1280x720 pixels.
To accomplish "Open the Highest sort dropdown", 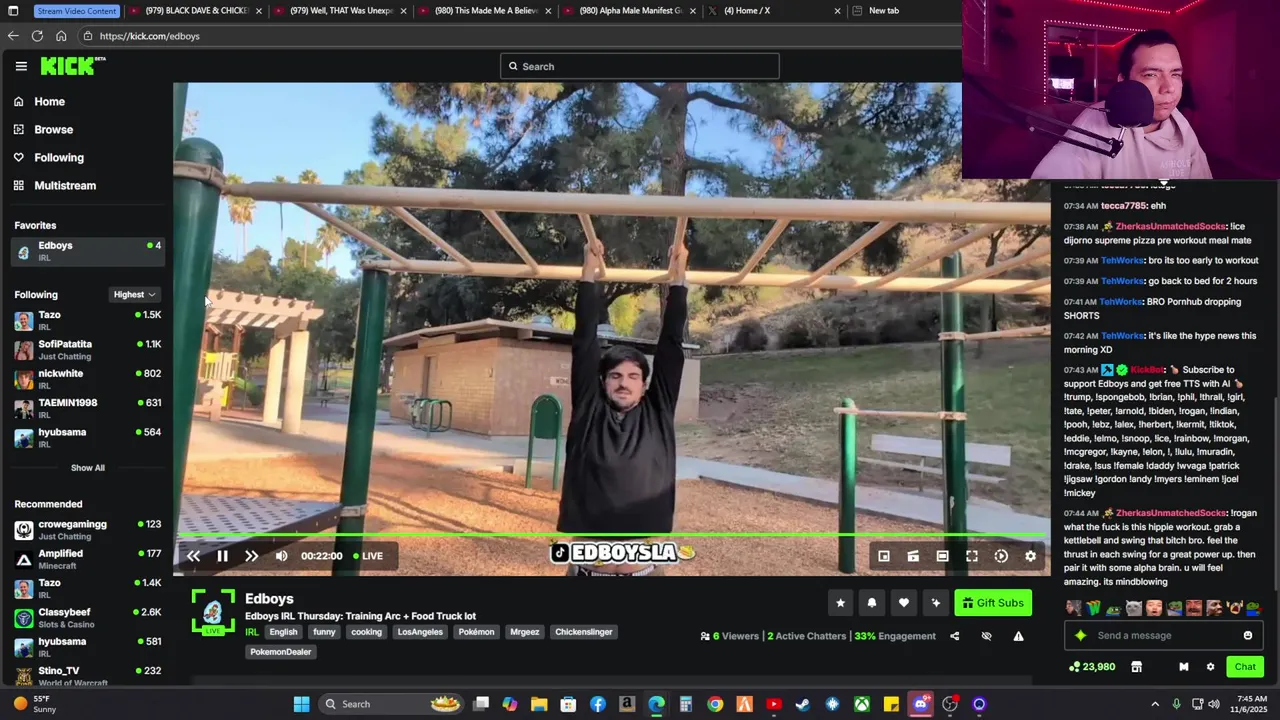I will click(134, 294).
